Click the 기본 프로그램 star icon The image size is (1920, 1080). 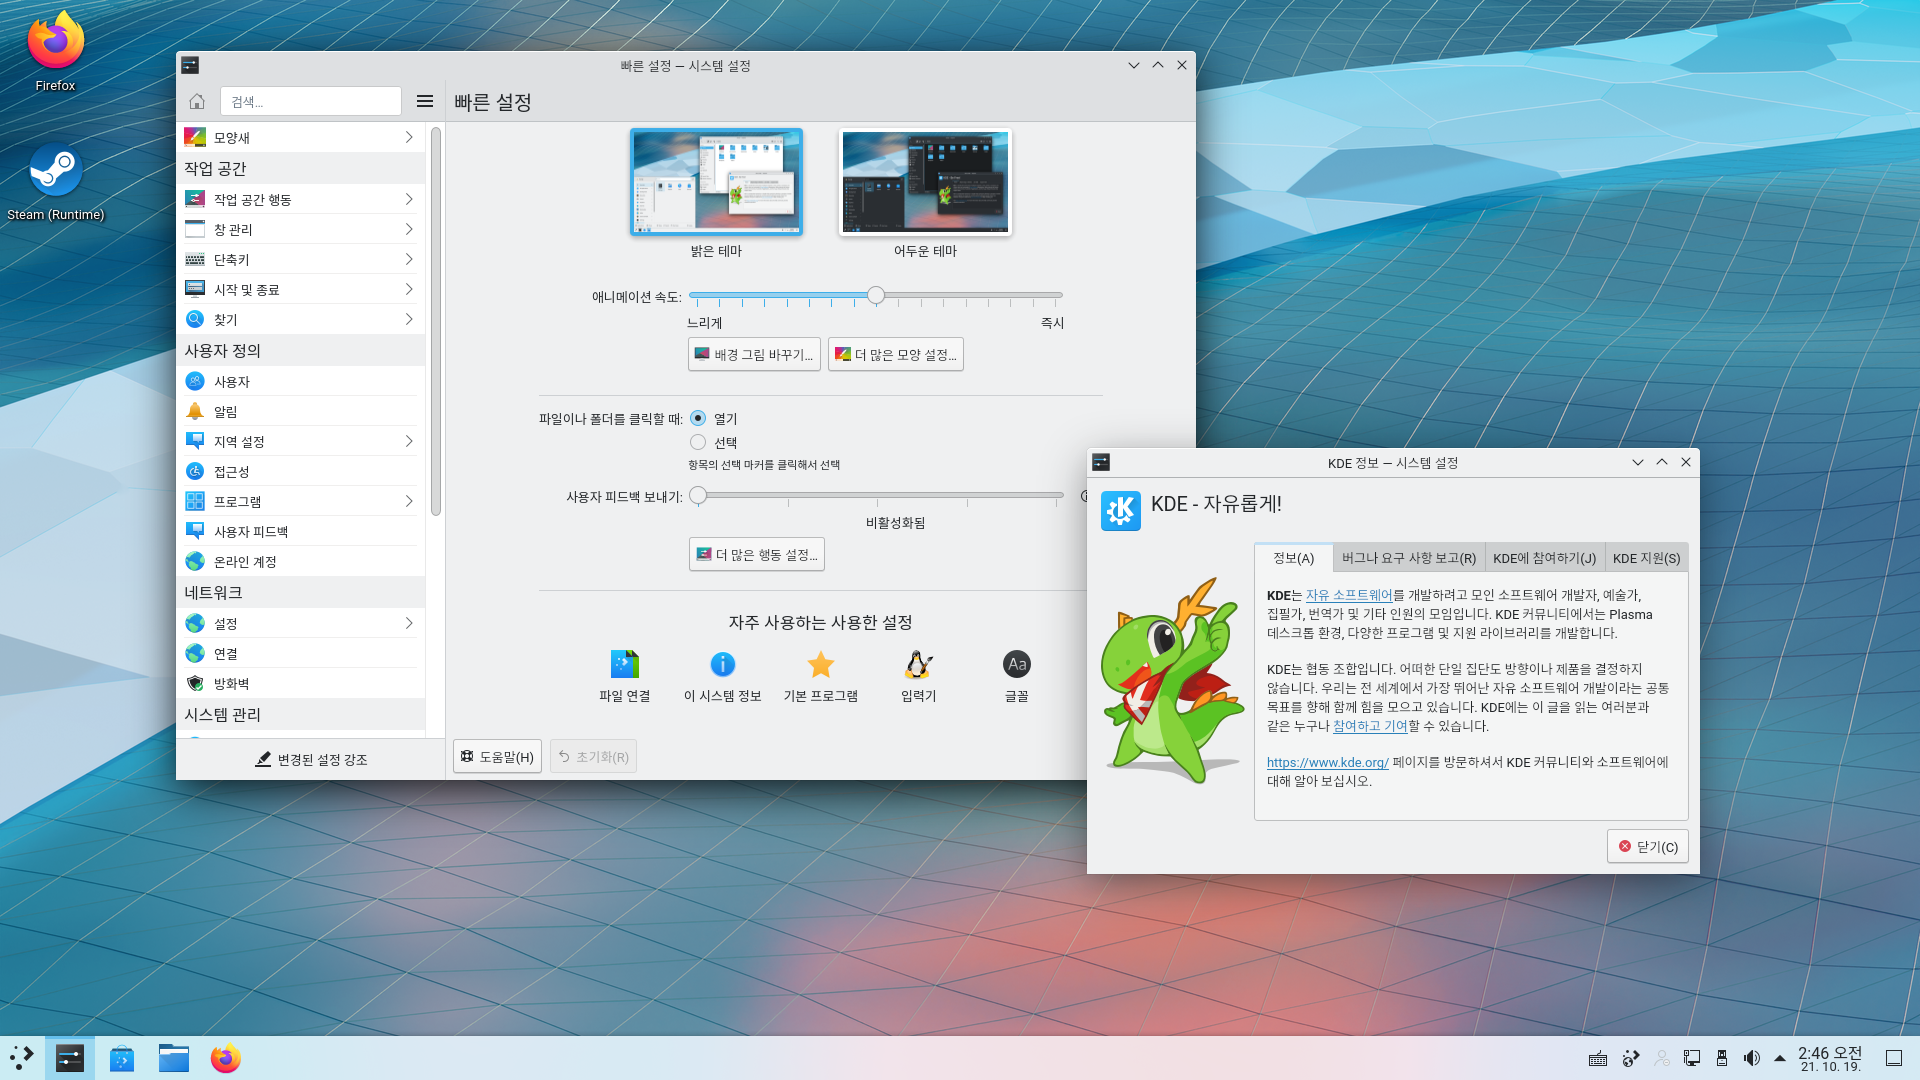pyautogui.click(x=820, y=665)
